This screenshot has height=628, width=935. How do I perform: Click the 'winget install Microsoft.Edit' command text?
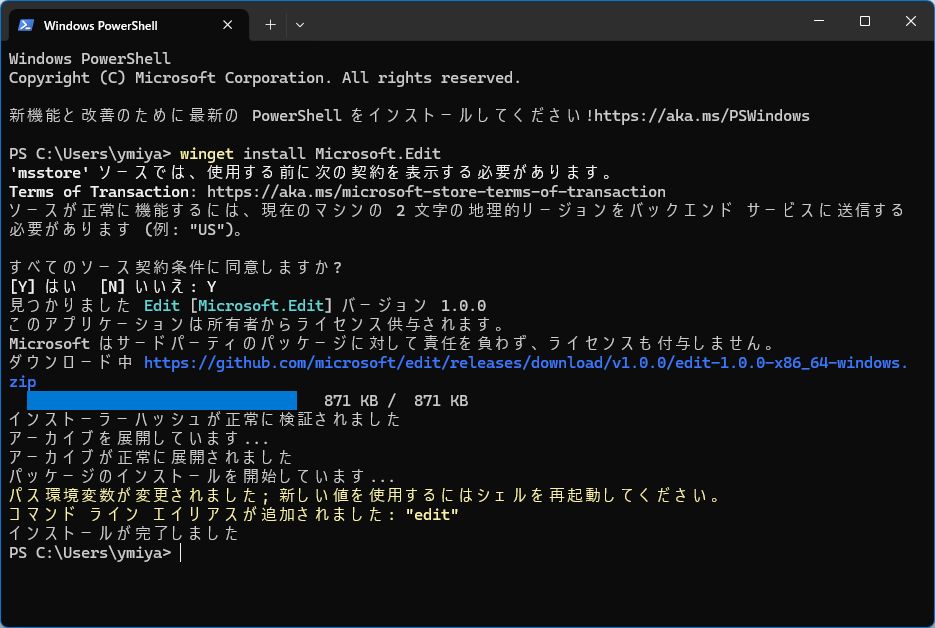pos(310,154)
